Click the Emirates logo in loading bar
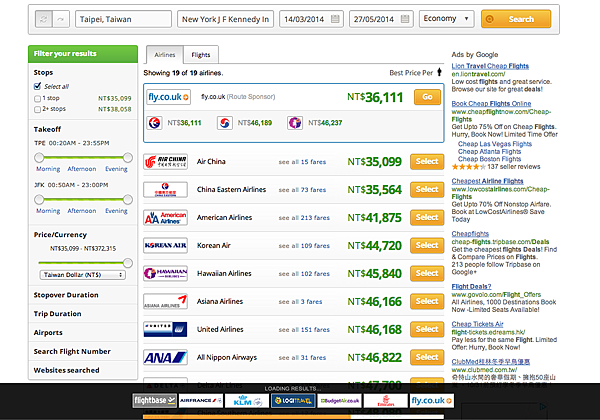This screenshot has height=420, width=600. (385, 400)
